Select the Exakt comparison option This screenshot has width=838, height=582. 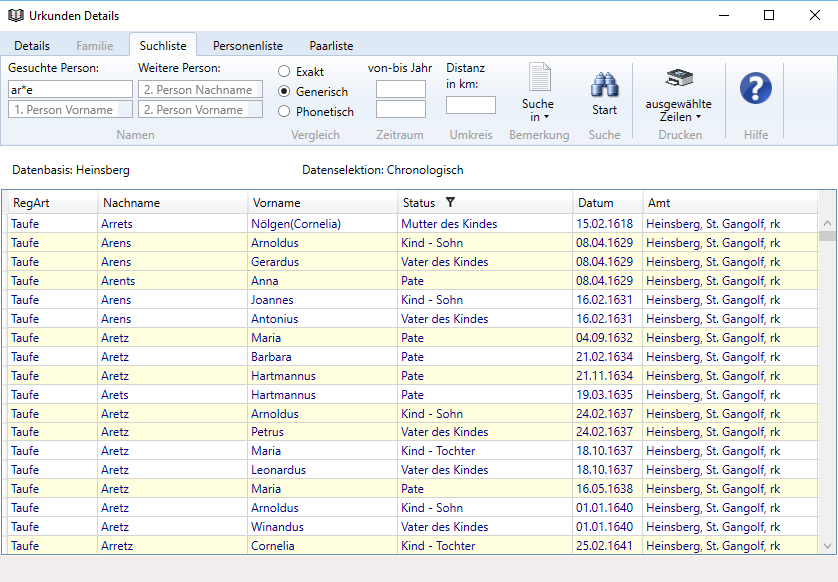284,72
